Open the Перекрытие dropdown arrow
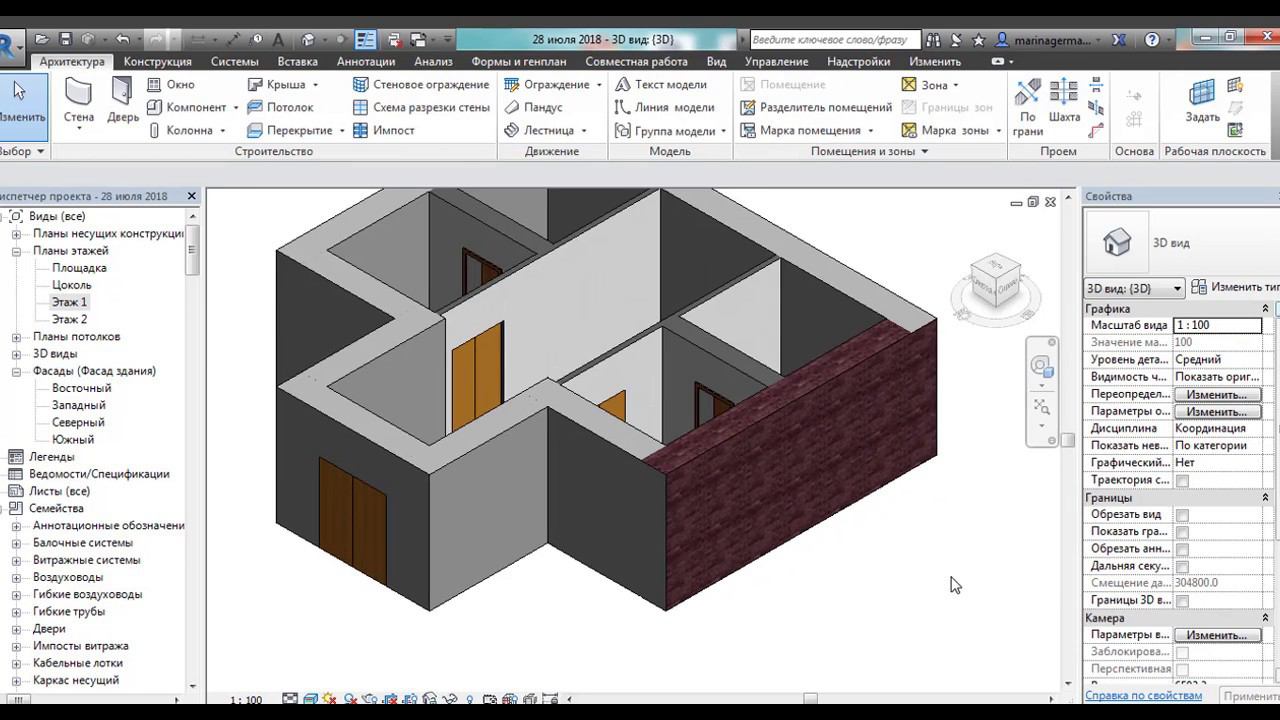This screenshot has height=720, width=1280. coord(342,131)
